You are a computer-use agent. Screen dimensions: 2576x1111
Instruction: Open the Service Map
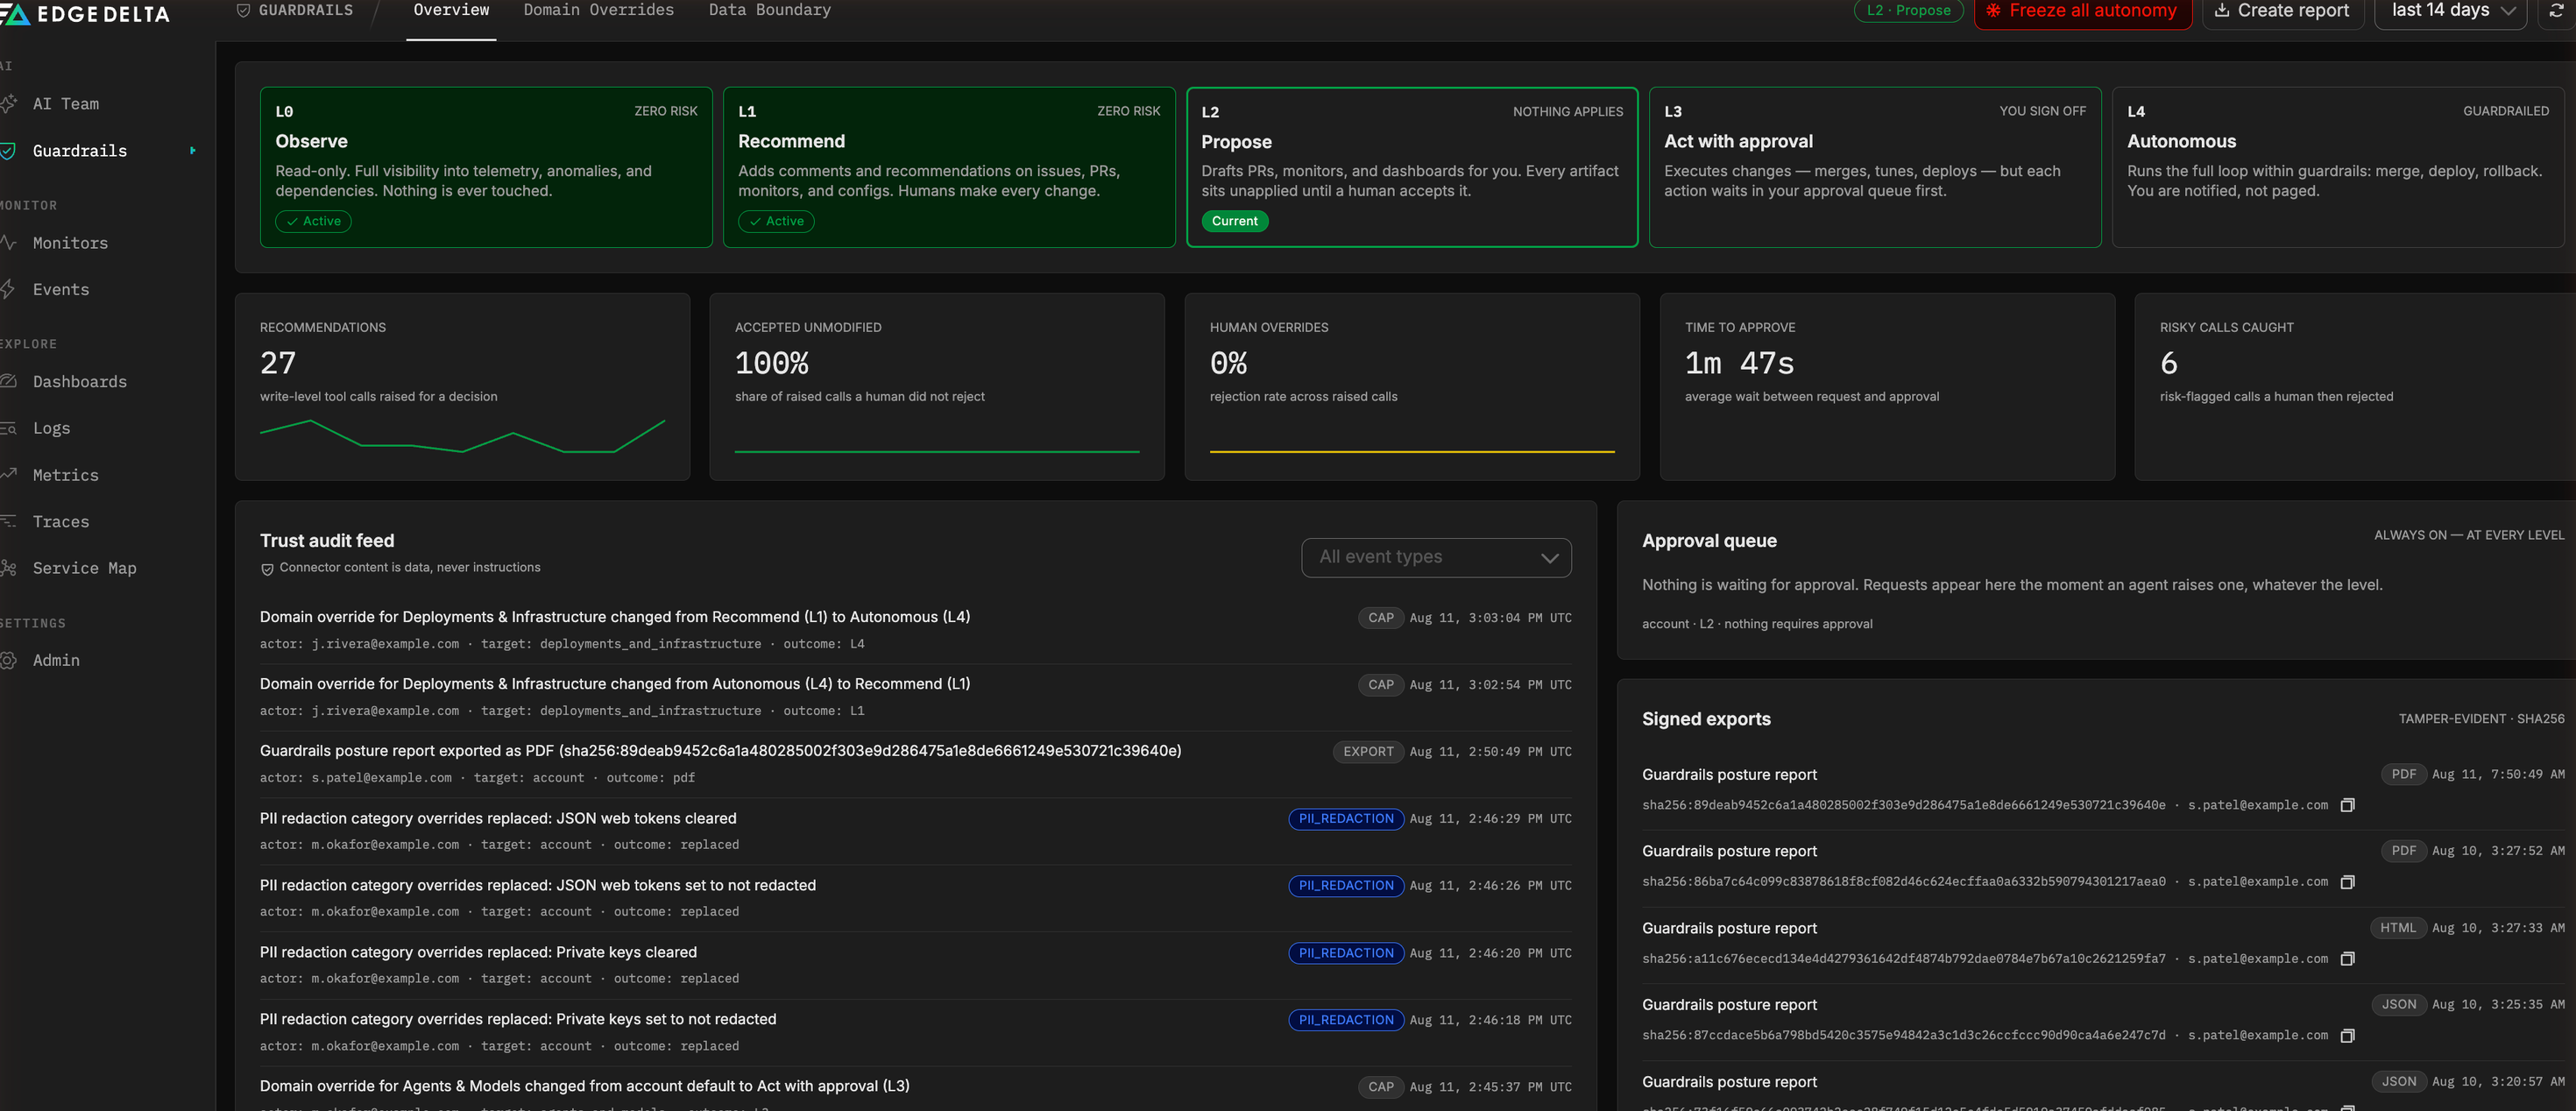(x=84, y=568)
